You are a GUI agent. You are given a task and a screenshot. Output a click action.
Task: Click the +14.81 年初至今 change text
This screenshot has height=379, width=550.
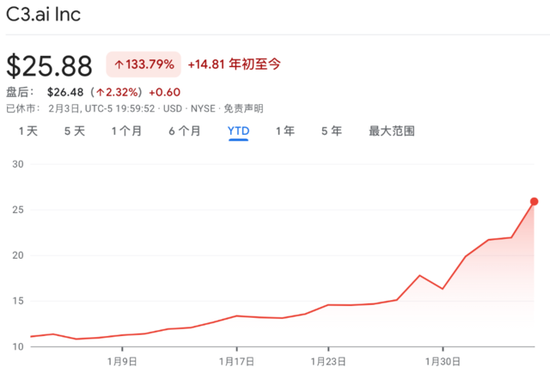click(234, 64)
